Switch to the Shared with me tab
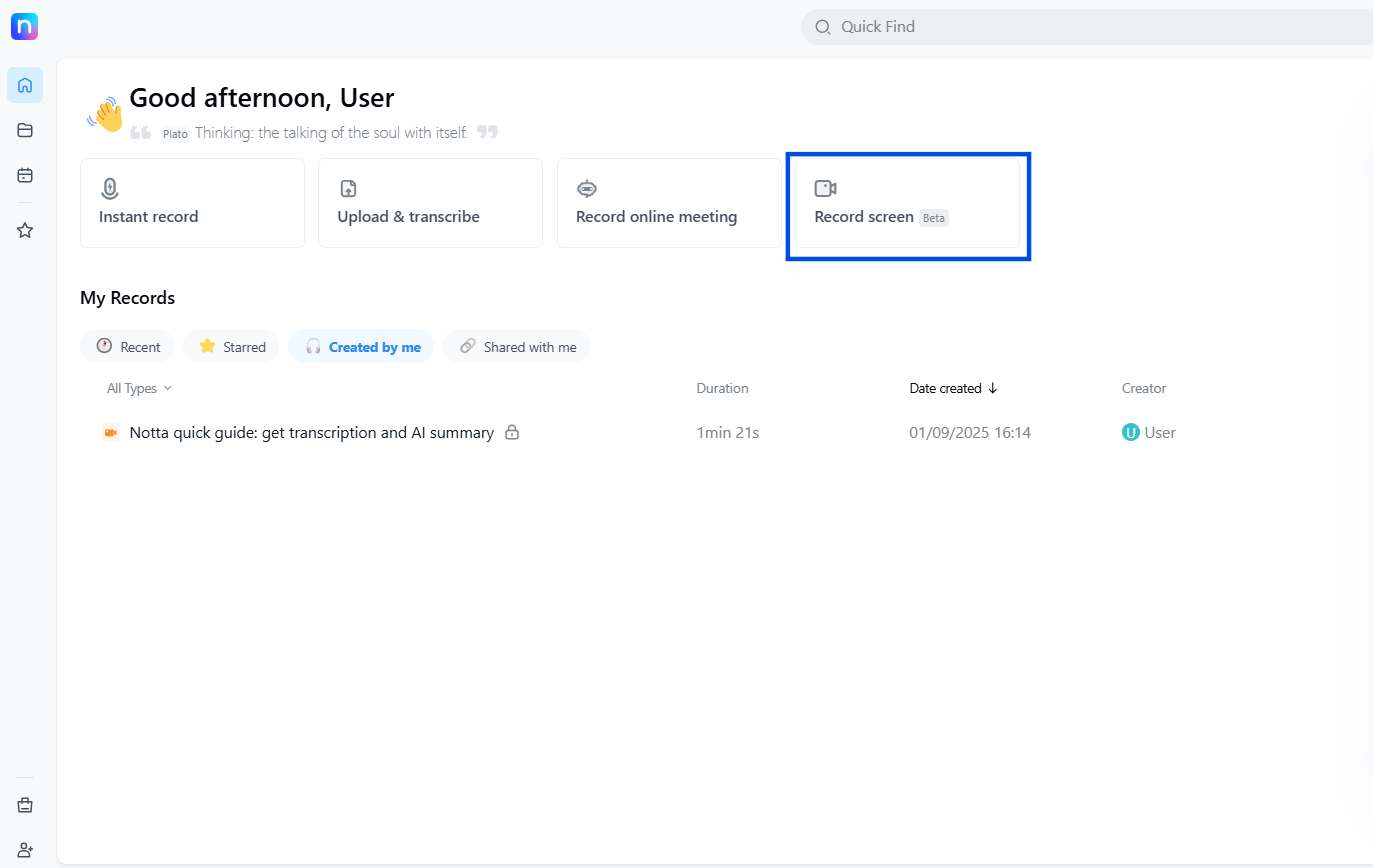Viewport: 1373px width, 868px height. (517, 347)
